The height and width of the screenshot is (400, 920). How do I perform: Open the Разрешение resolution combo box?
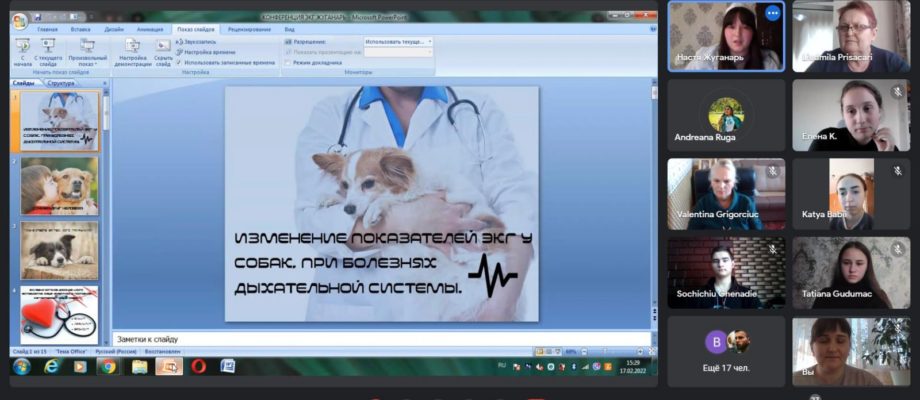[x=398, y=42]
